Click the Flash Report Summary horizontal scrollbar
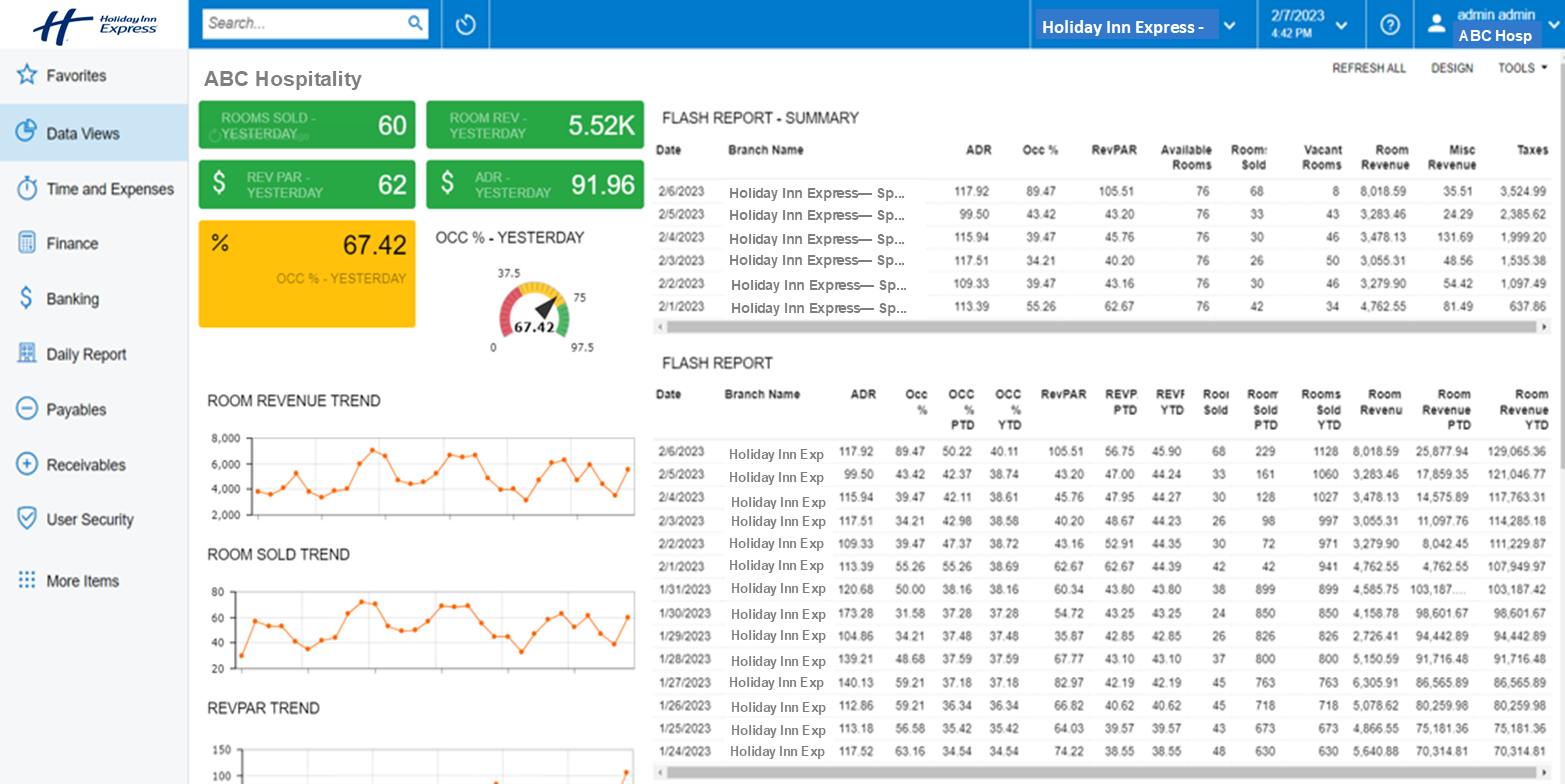Screen dimensions: 1565x784 point(1100,327)
